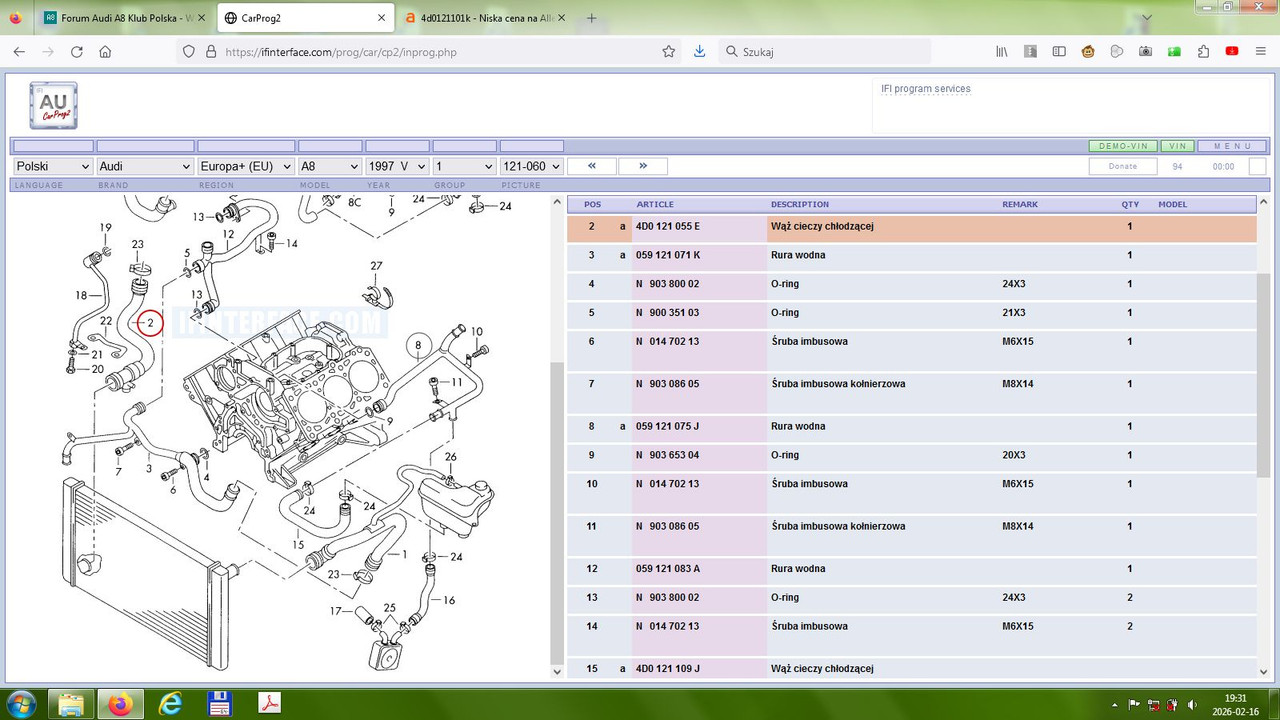Open the Brand dropdown set to Audi

point(145,166)
